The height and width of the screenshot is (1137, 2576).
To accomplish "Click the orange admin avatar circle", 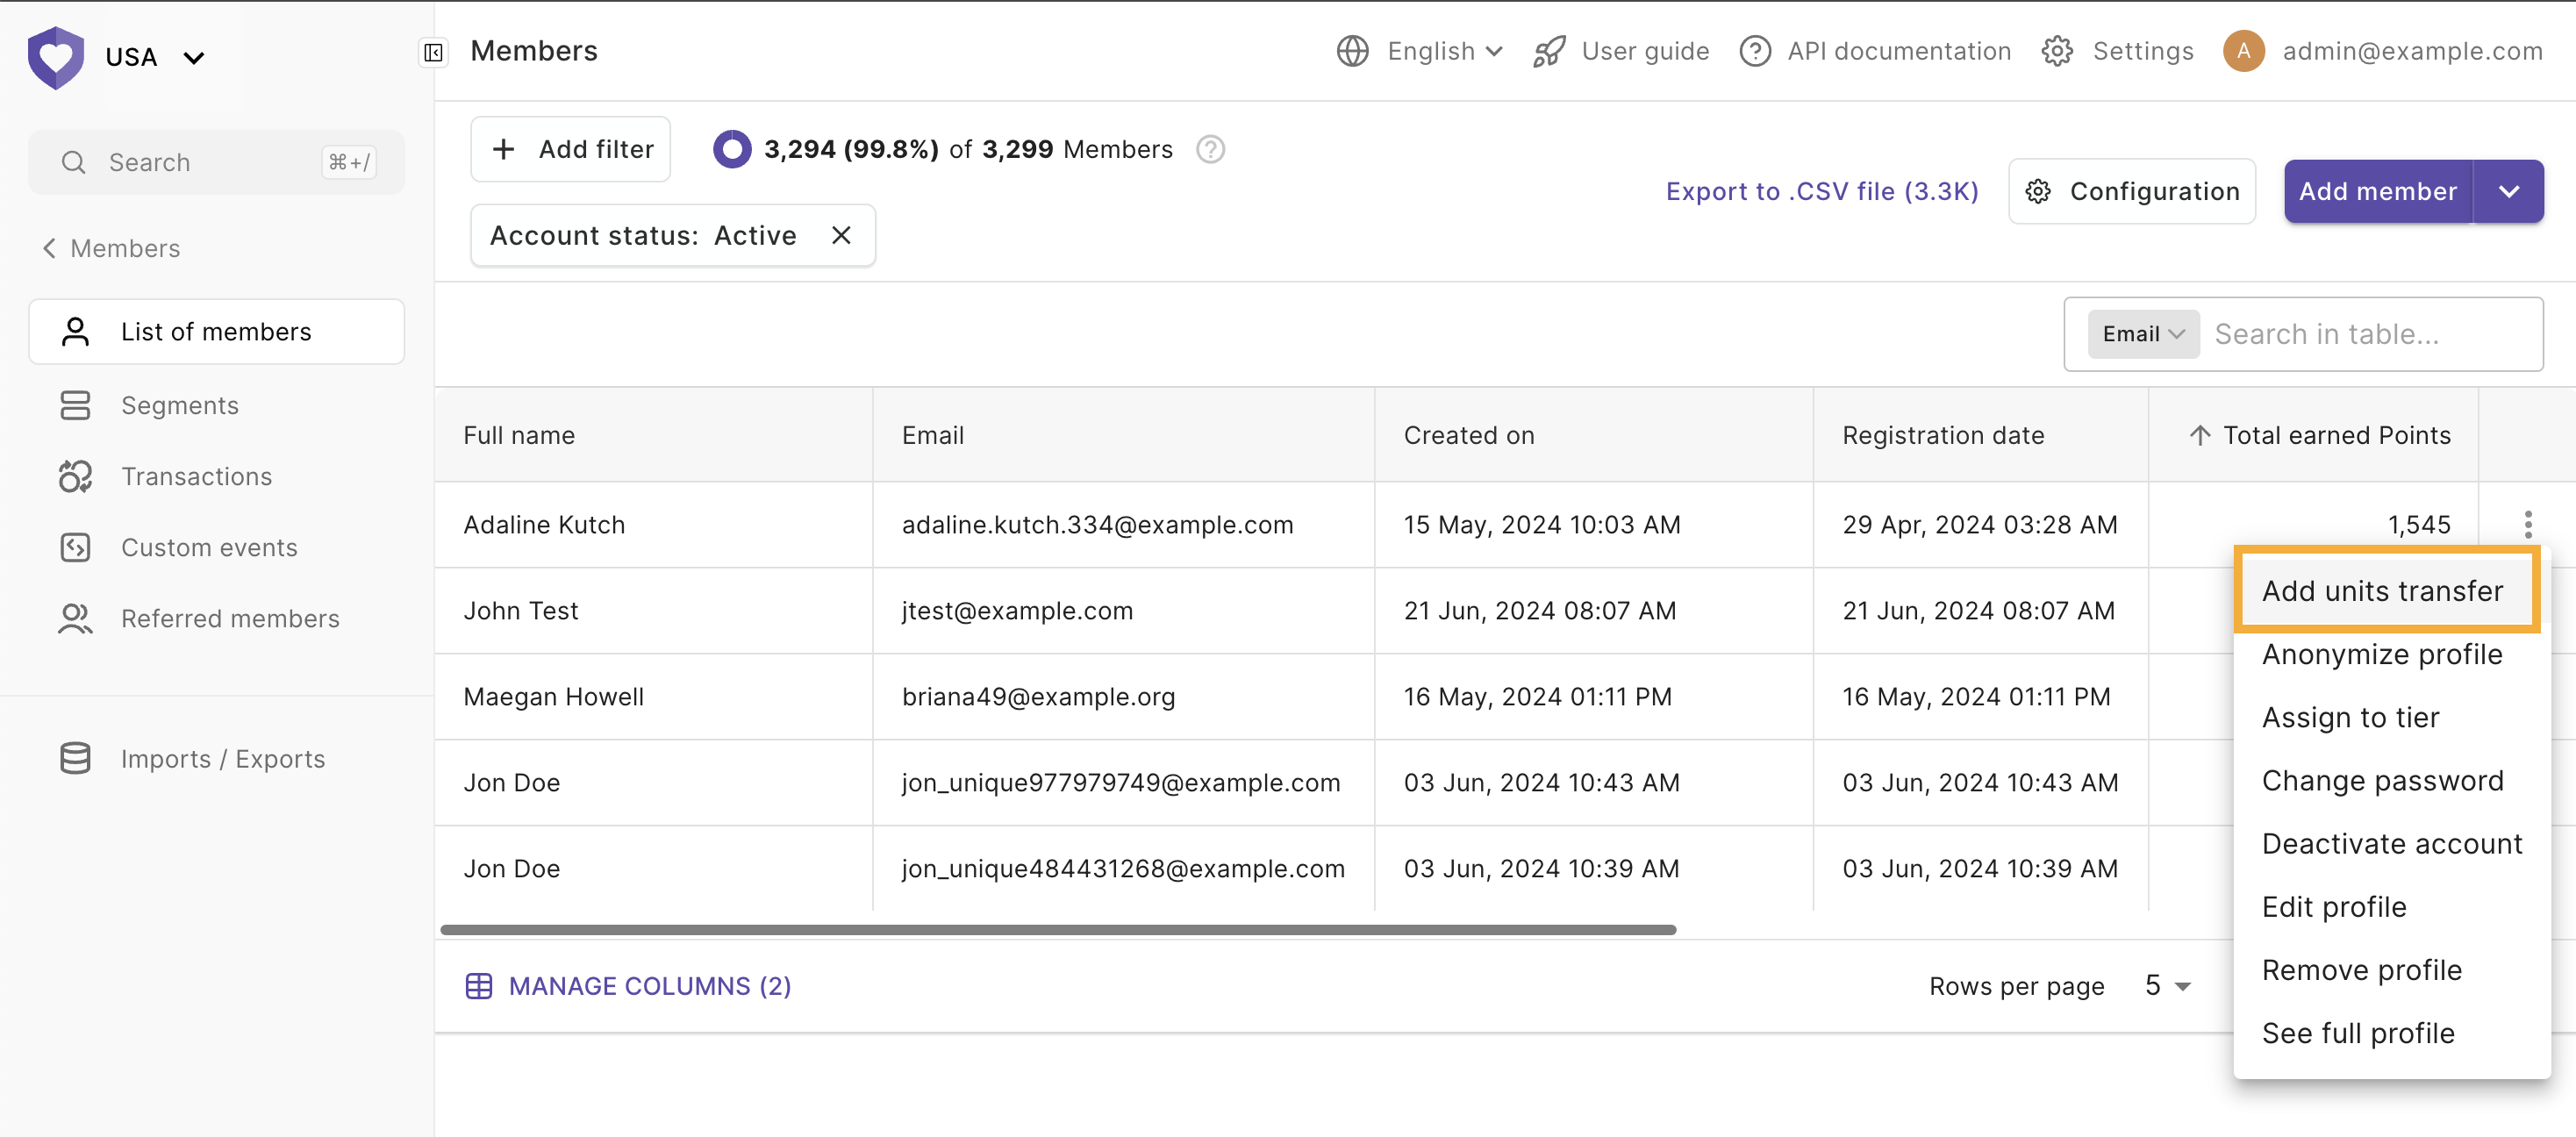I will 2243,51.
